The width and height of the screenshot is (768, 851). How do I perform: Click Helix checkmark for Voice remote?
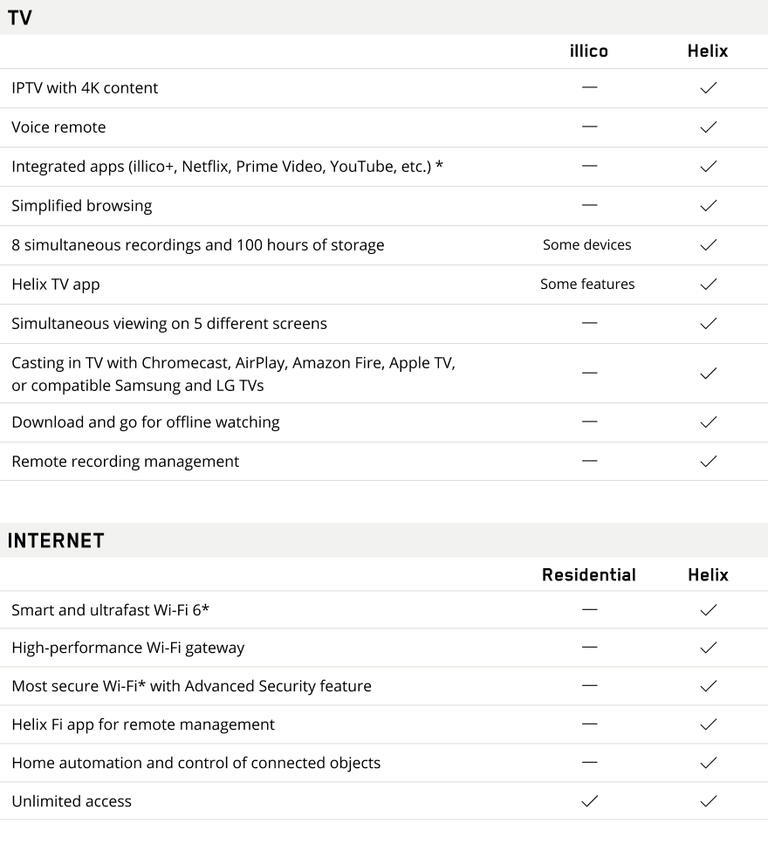708,127
